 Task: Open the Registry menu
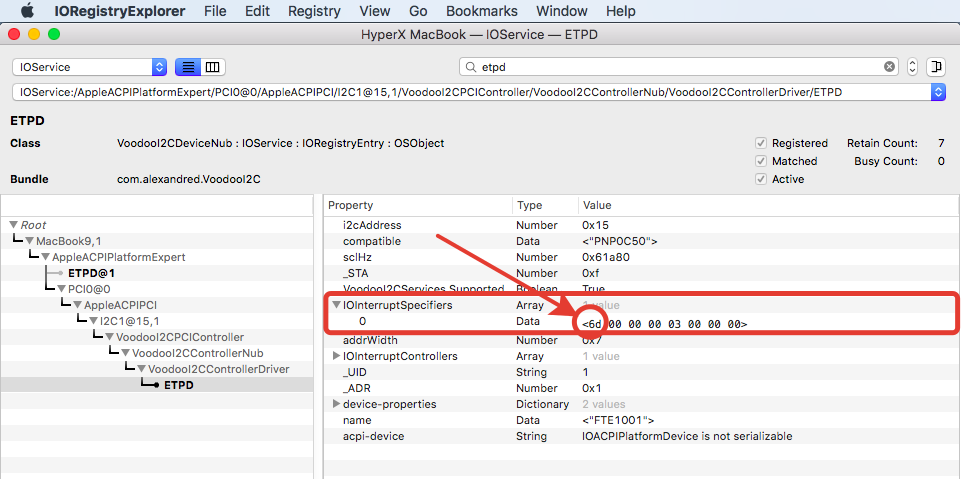(x=313, y=11)
